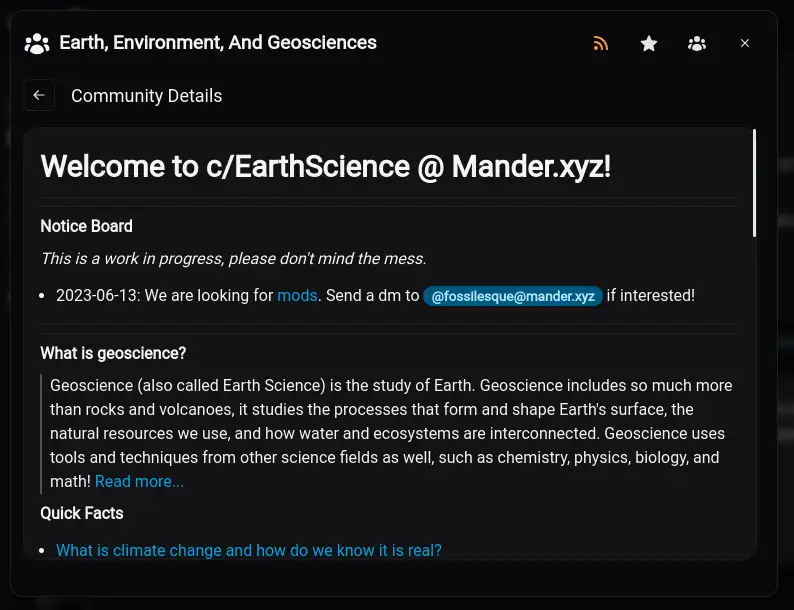Click the community group icon beside the title
This screenshot has width=794, height=610.
(37, 43)
